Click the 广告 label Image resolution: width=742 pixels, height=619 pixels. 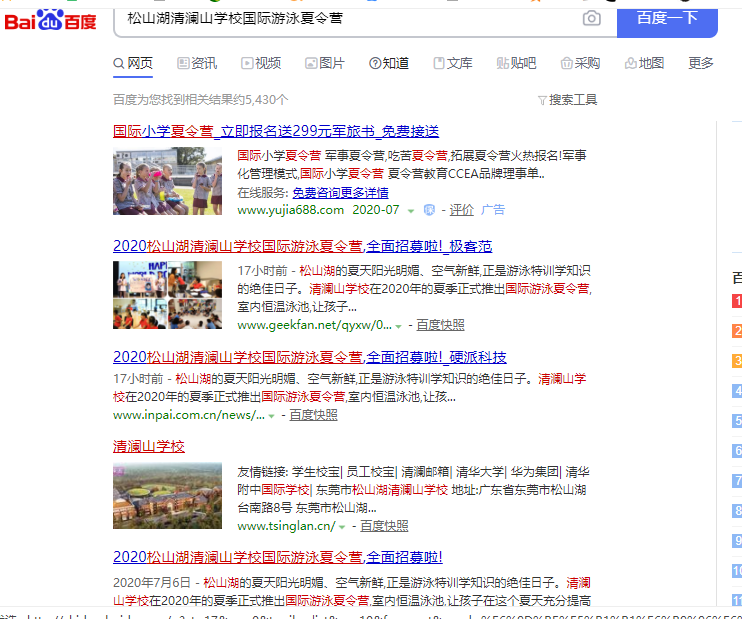pyautogui.click(x=493, y=210)
